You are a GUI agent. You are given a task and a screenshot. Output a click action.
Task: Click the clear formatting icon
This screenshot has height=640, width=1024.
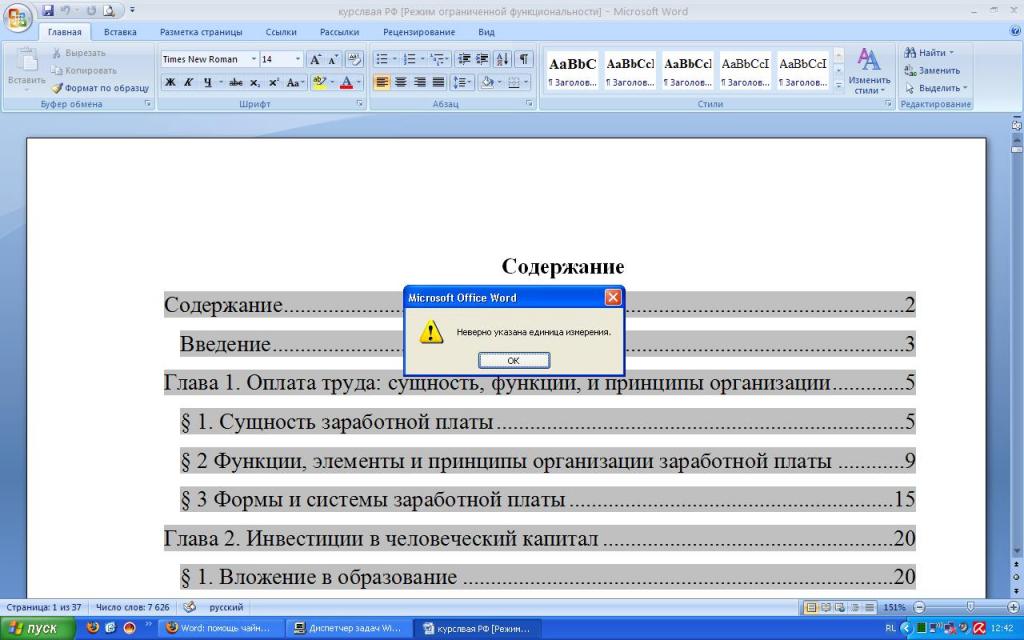[354, 59]
